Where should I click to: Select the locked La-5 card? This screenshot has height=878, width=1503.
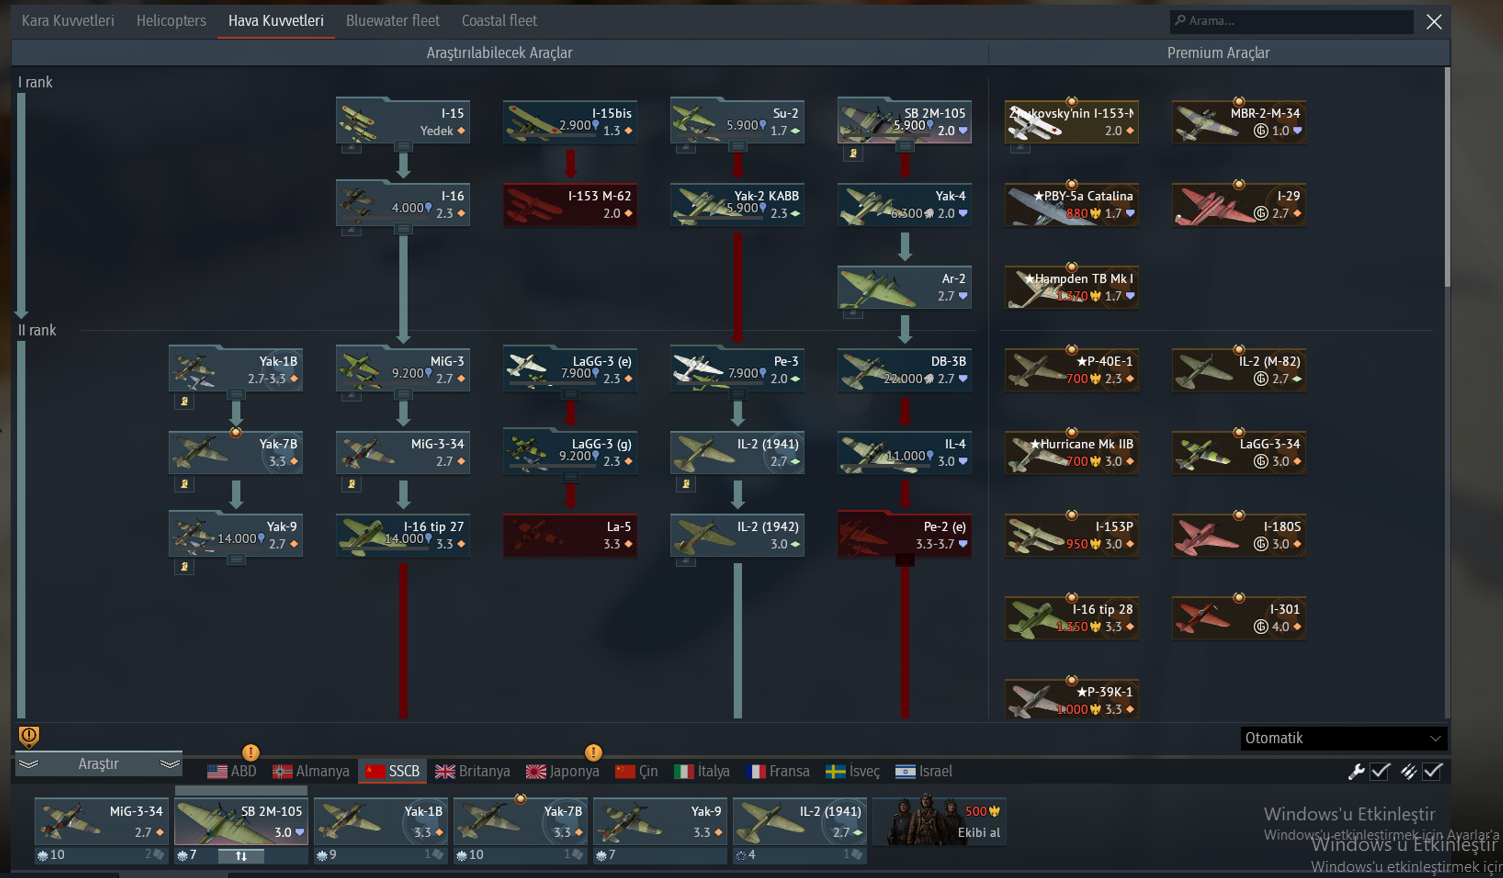click(x=571, y=535)
